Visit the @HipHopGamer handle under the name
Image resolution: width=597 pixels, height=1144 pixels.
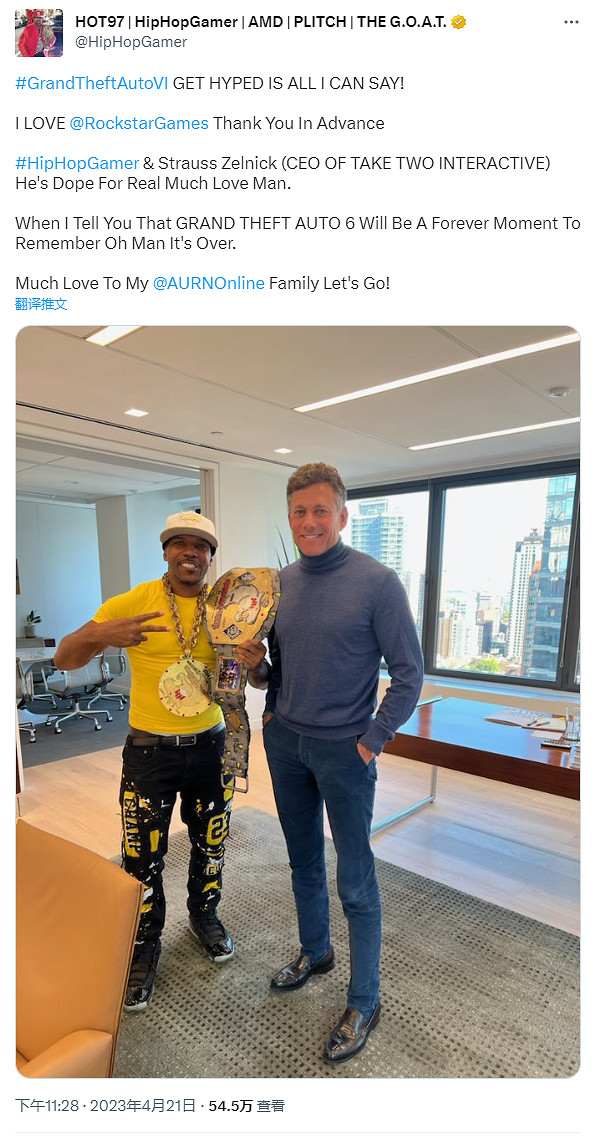click(131, 42)
